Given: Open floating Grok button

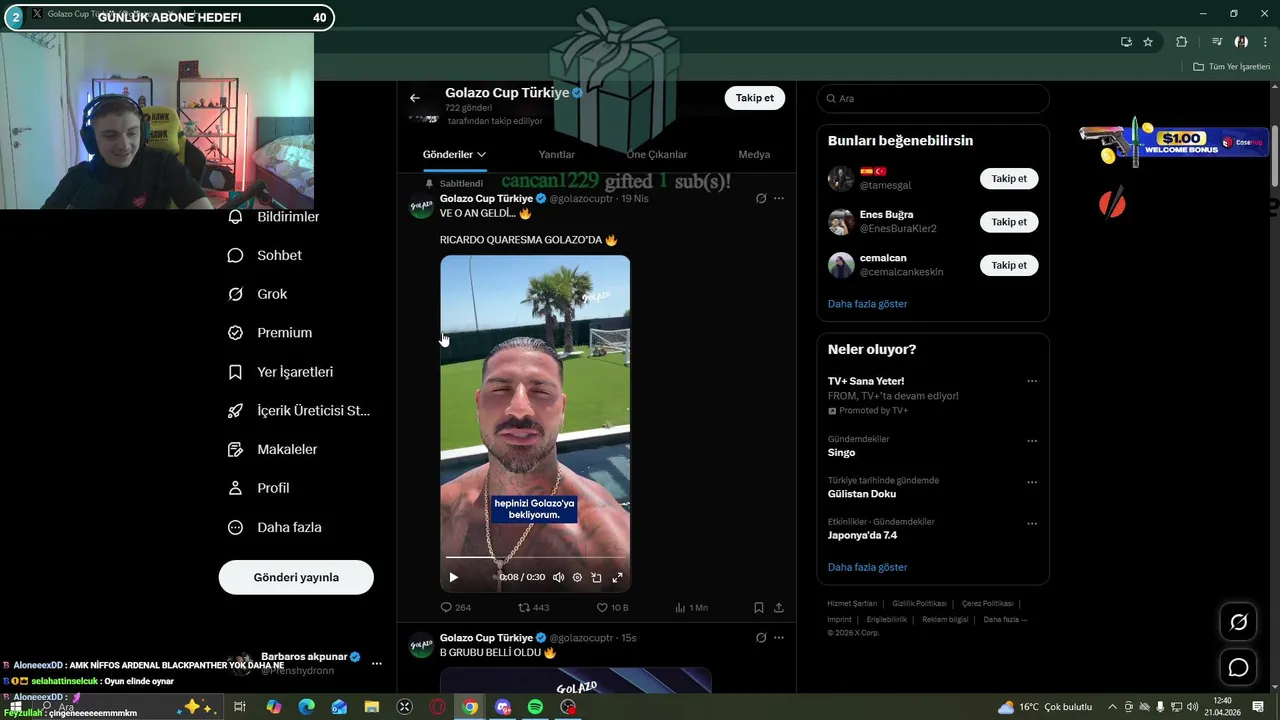Looking at the screenshot, I should click(x=1238, y=622).
